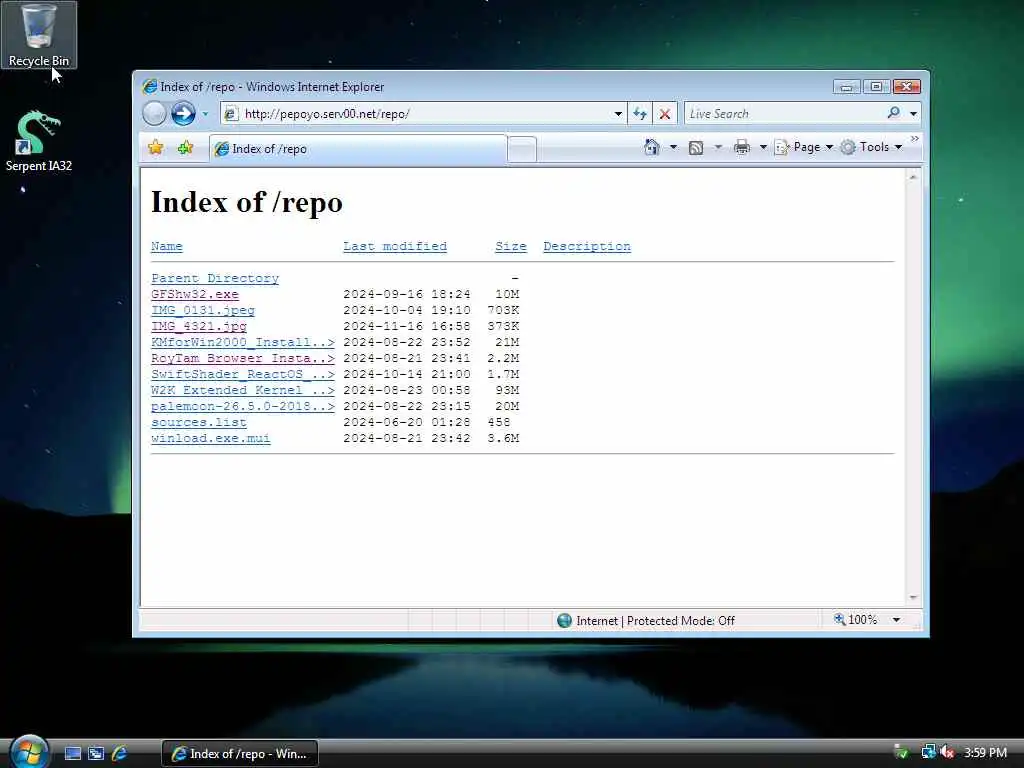Open the Favorites Center star icon
Screen dimensions: 1024x768
156,148
